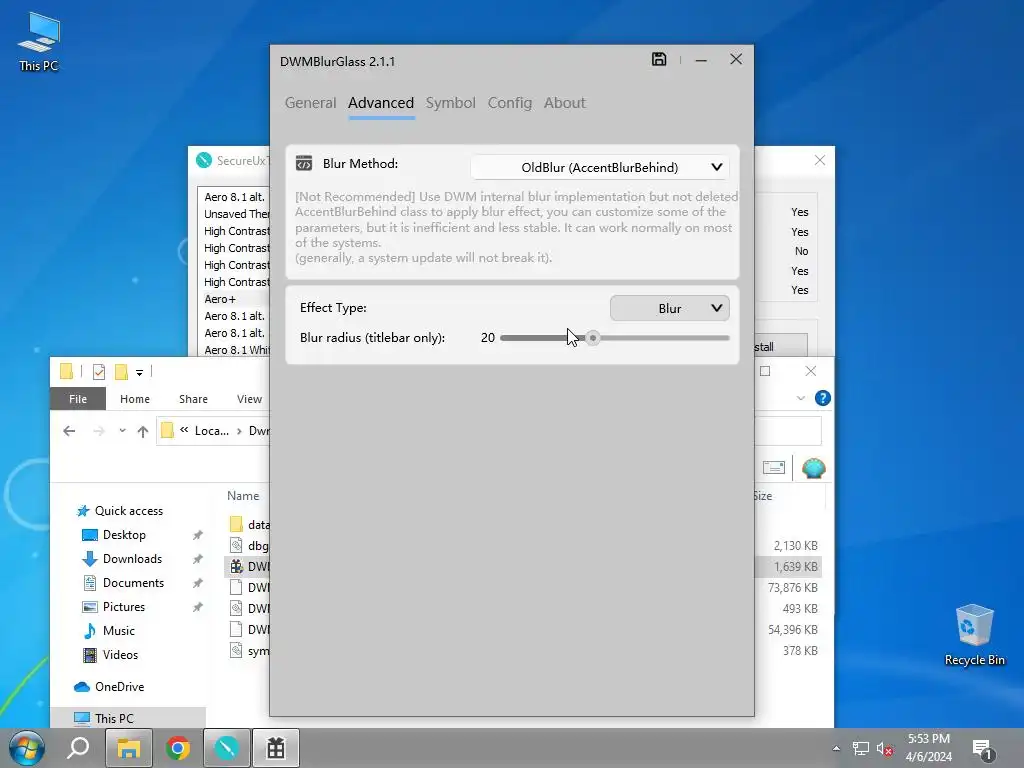Click the Explorer Help icon
Screen dimensions: 1024x768
tap(823, 398)
